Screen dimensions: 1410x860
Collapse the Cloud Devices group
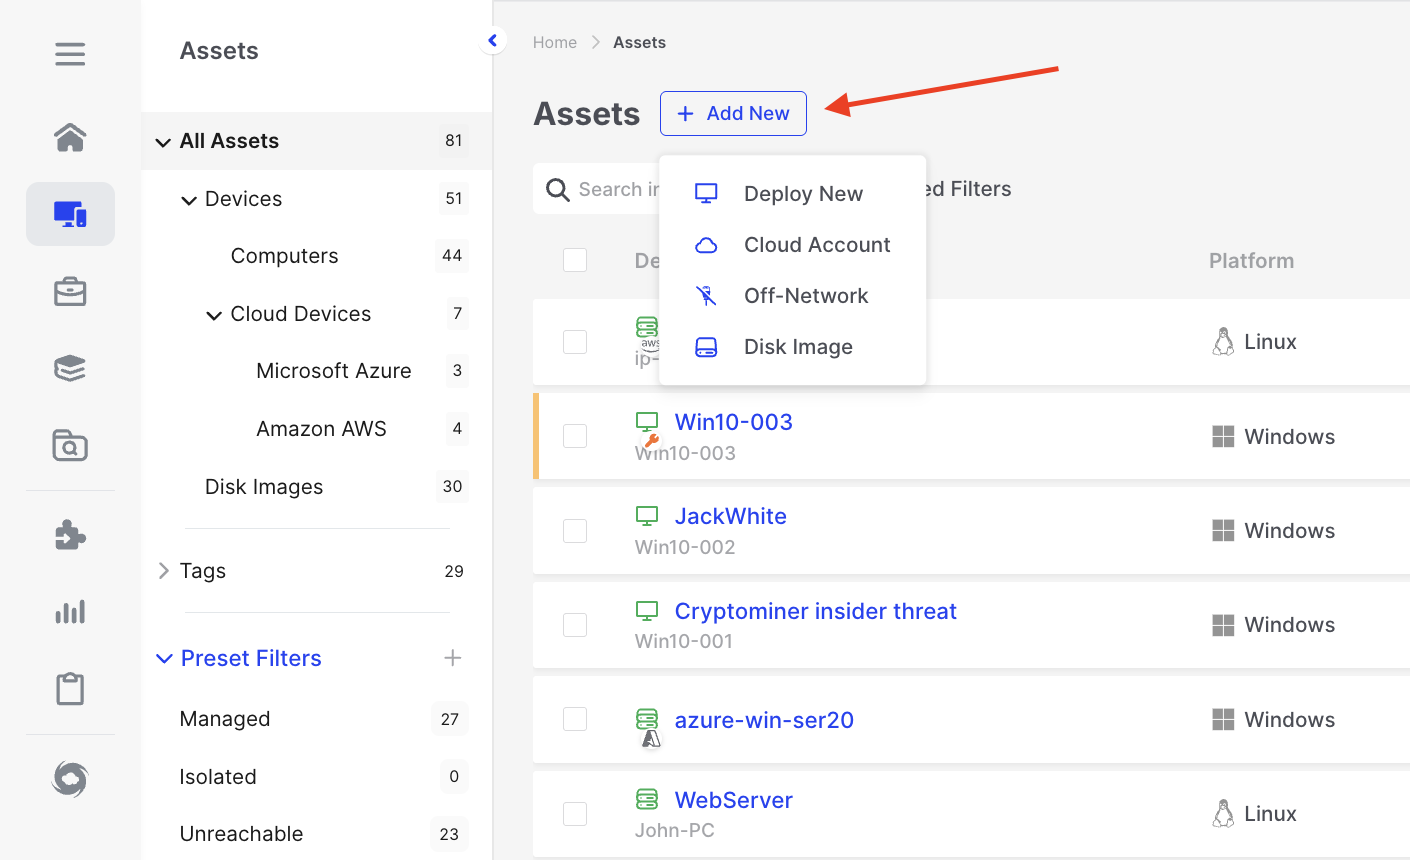214,315
